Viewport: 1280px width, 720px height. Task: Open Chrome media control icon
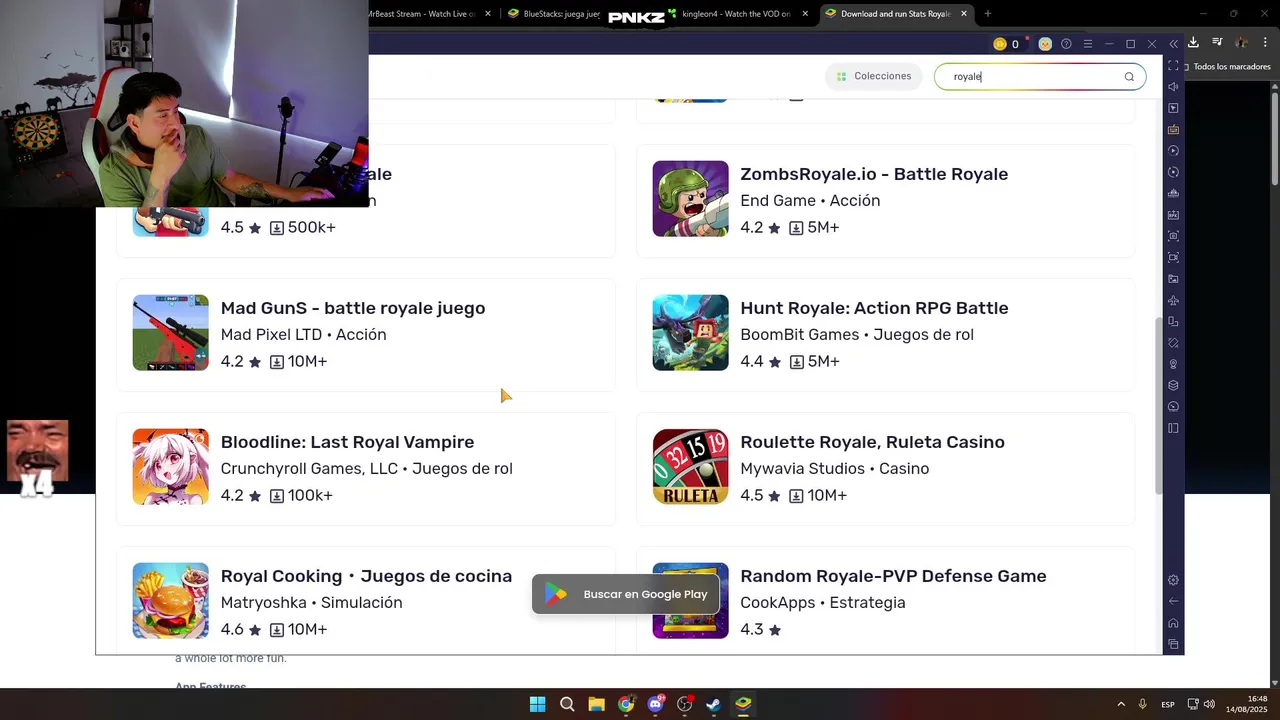1217,42
